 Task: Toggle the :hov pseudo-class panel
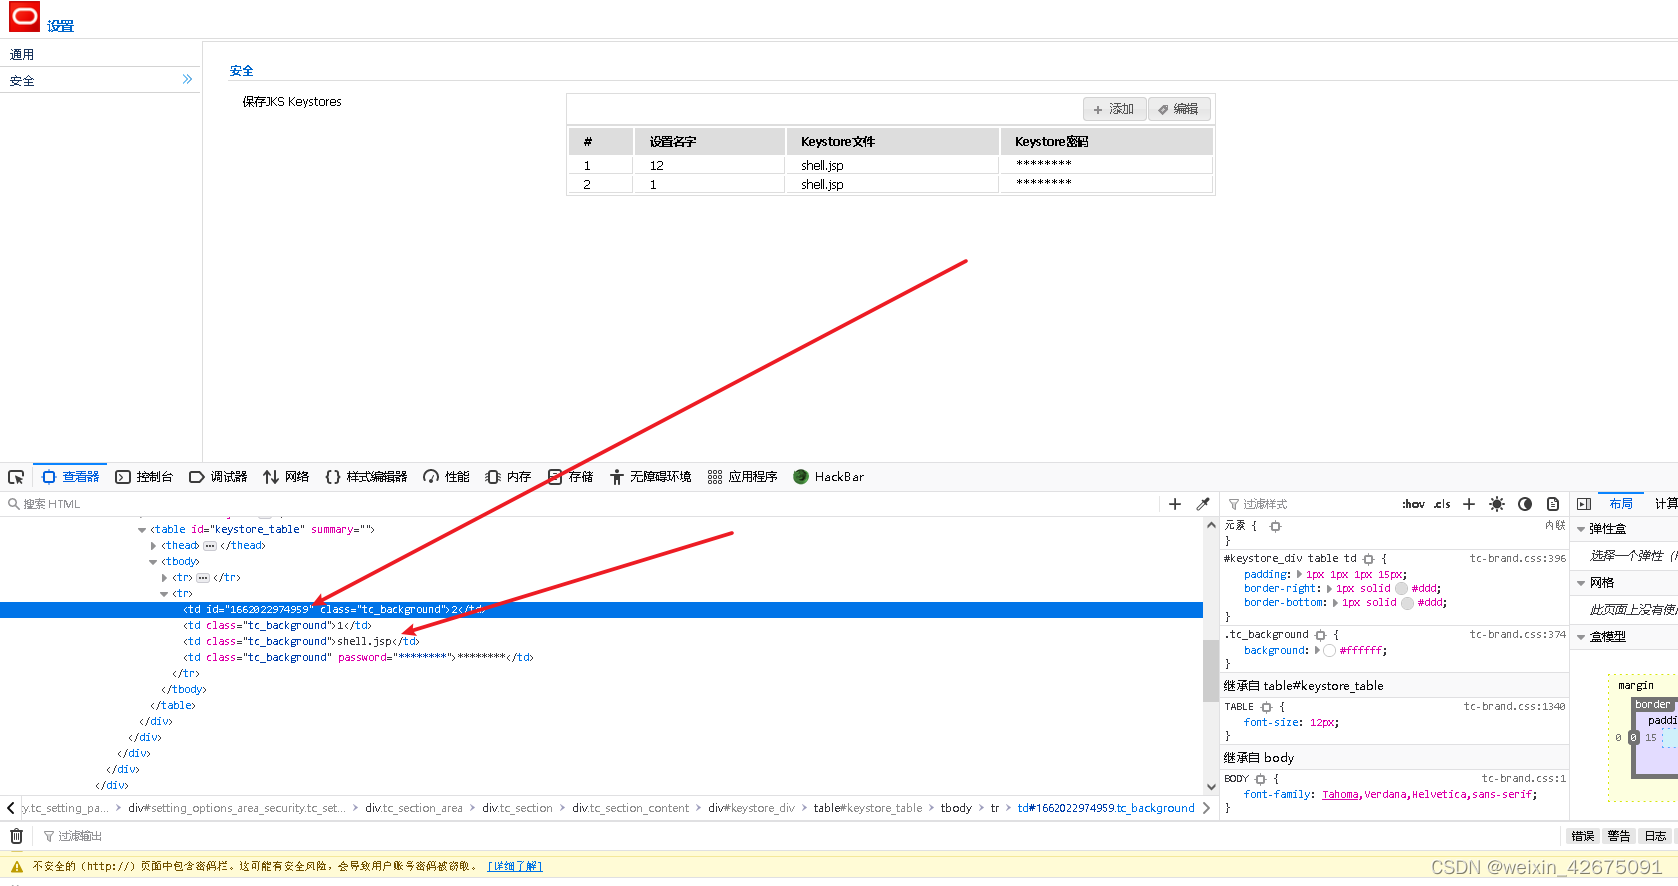pos(1413,504)
